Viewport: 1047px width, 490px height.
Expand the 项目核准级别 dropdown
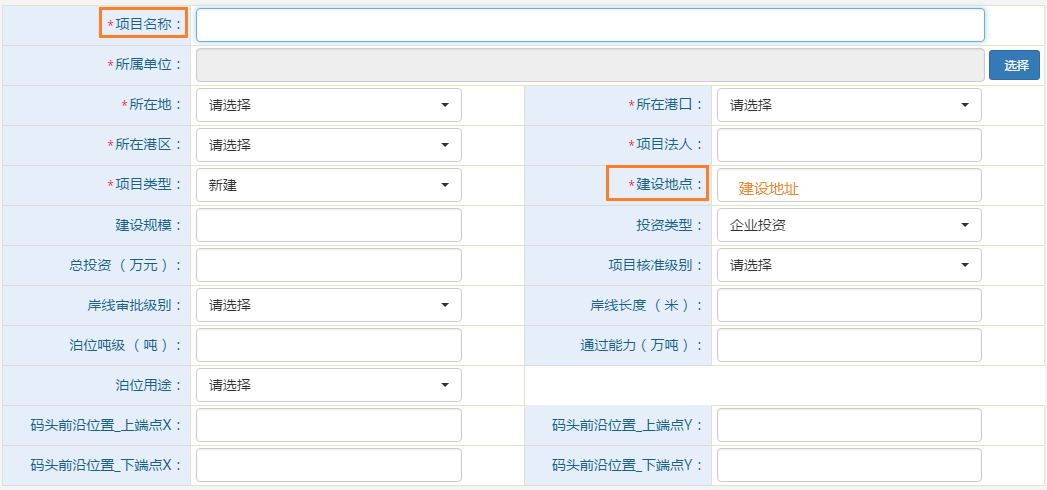(848, 265)
